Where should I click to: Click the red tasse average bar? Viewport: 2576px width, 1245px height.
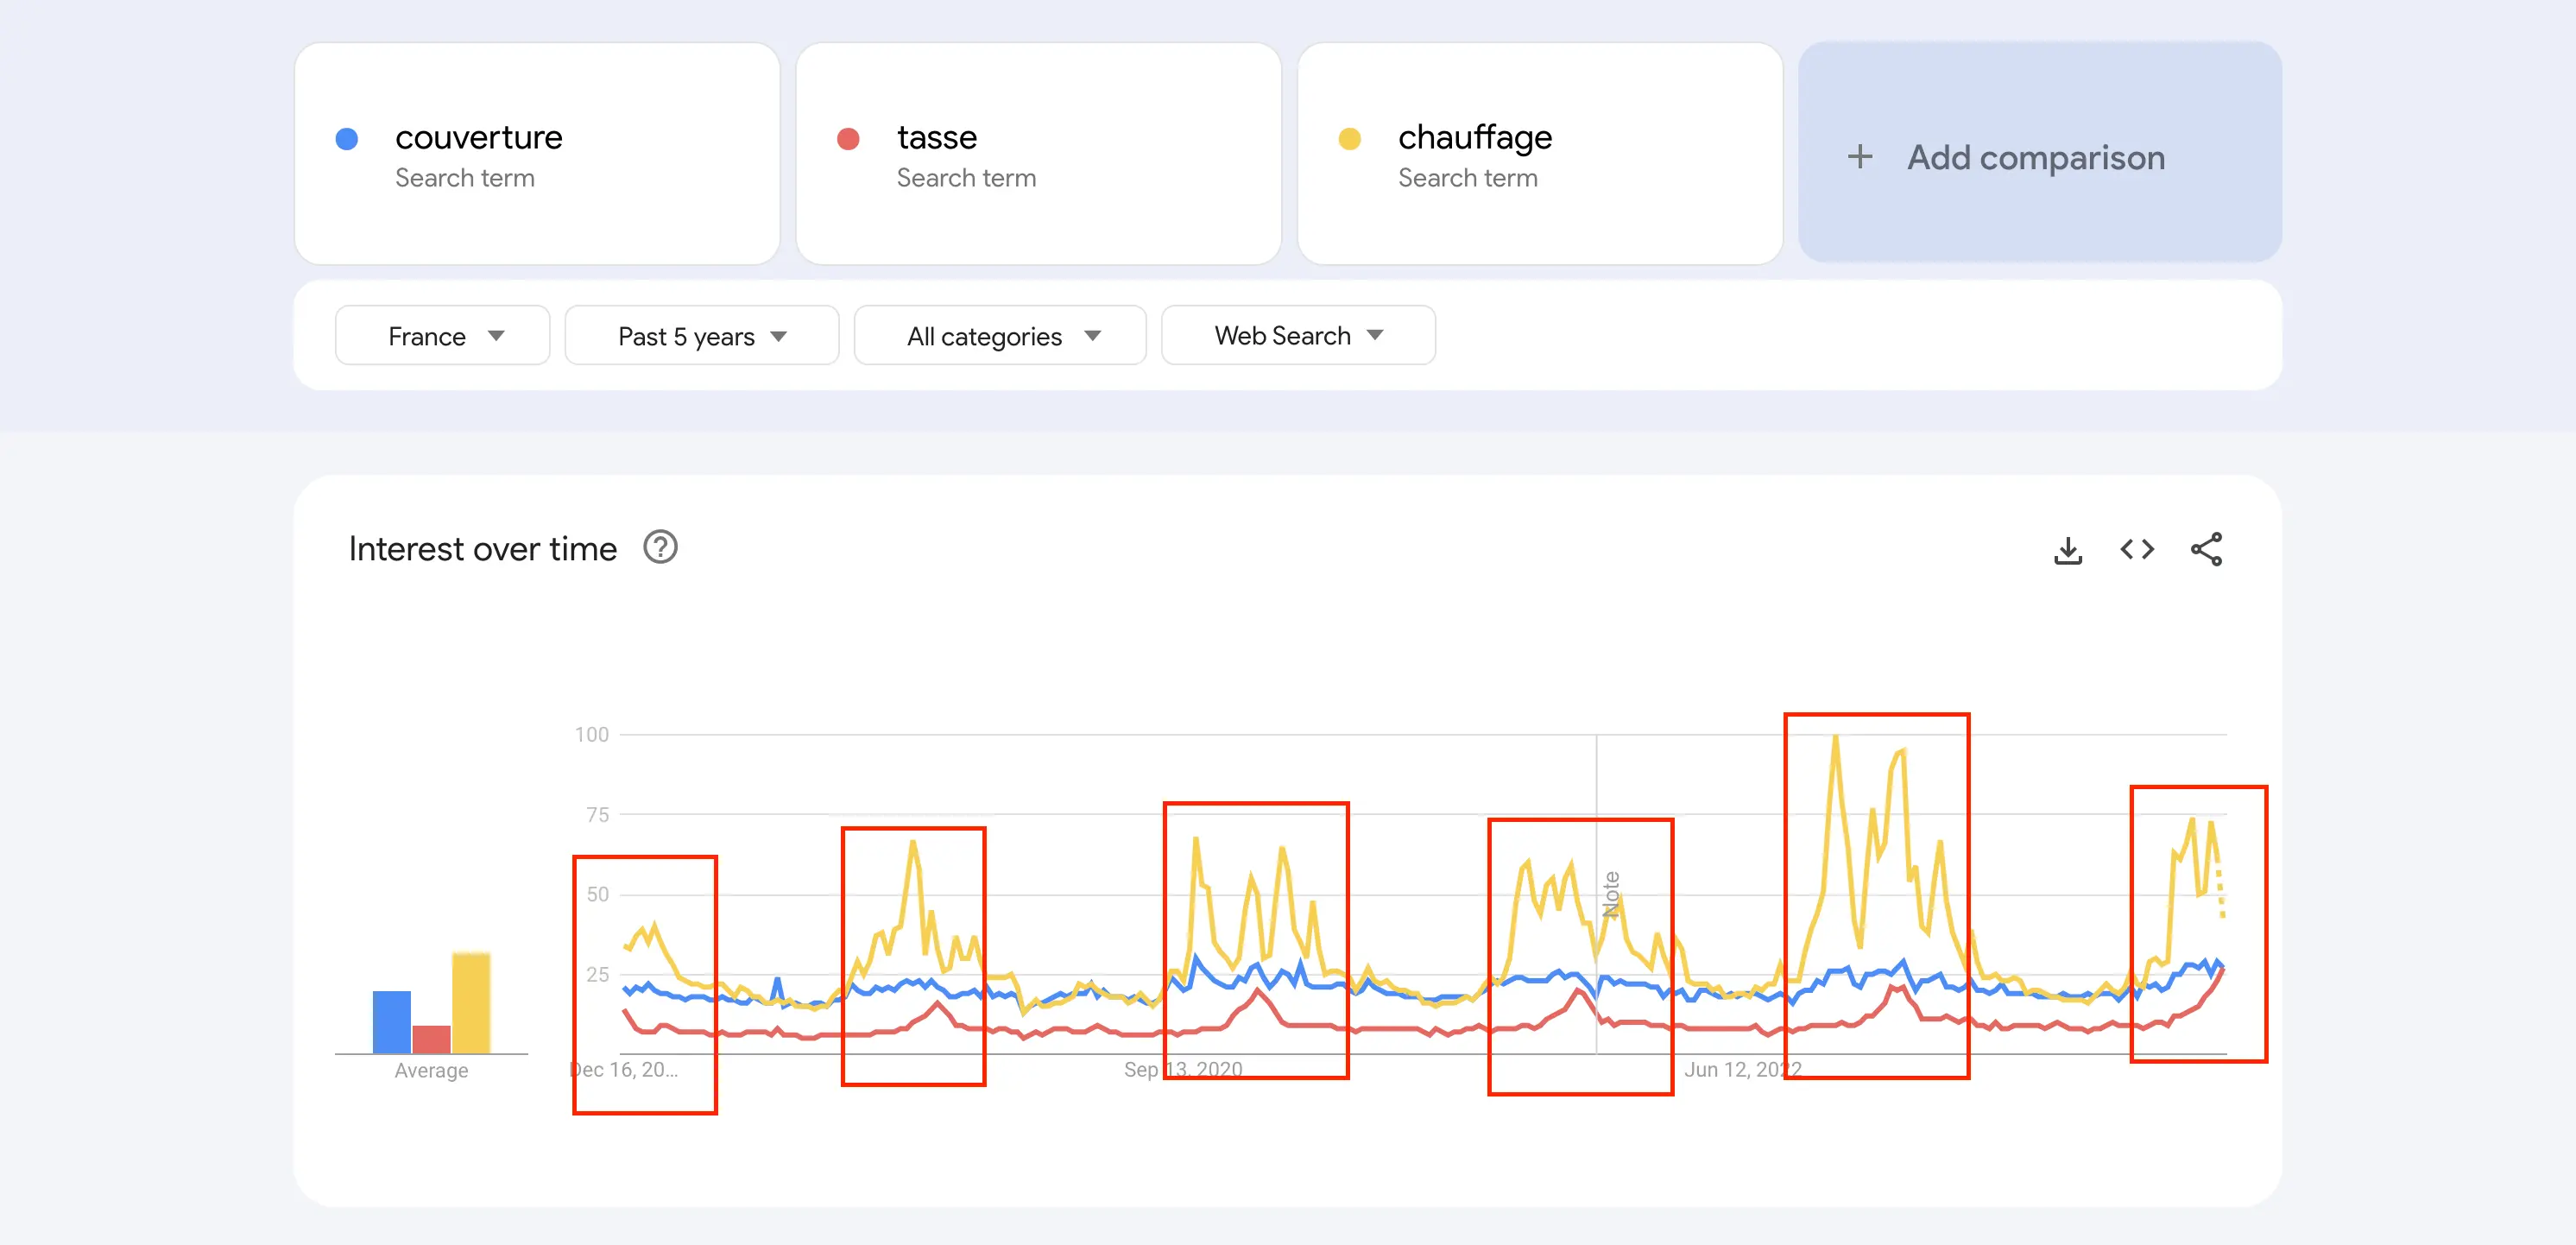coord(431,1039)
